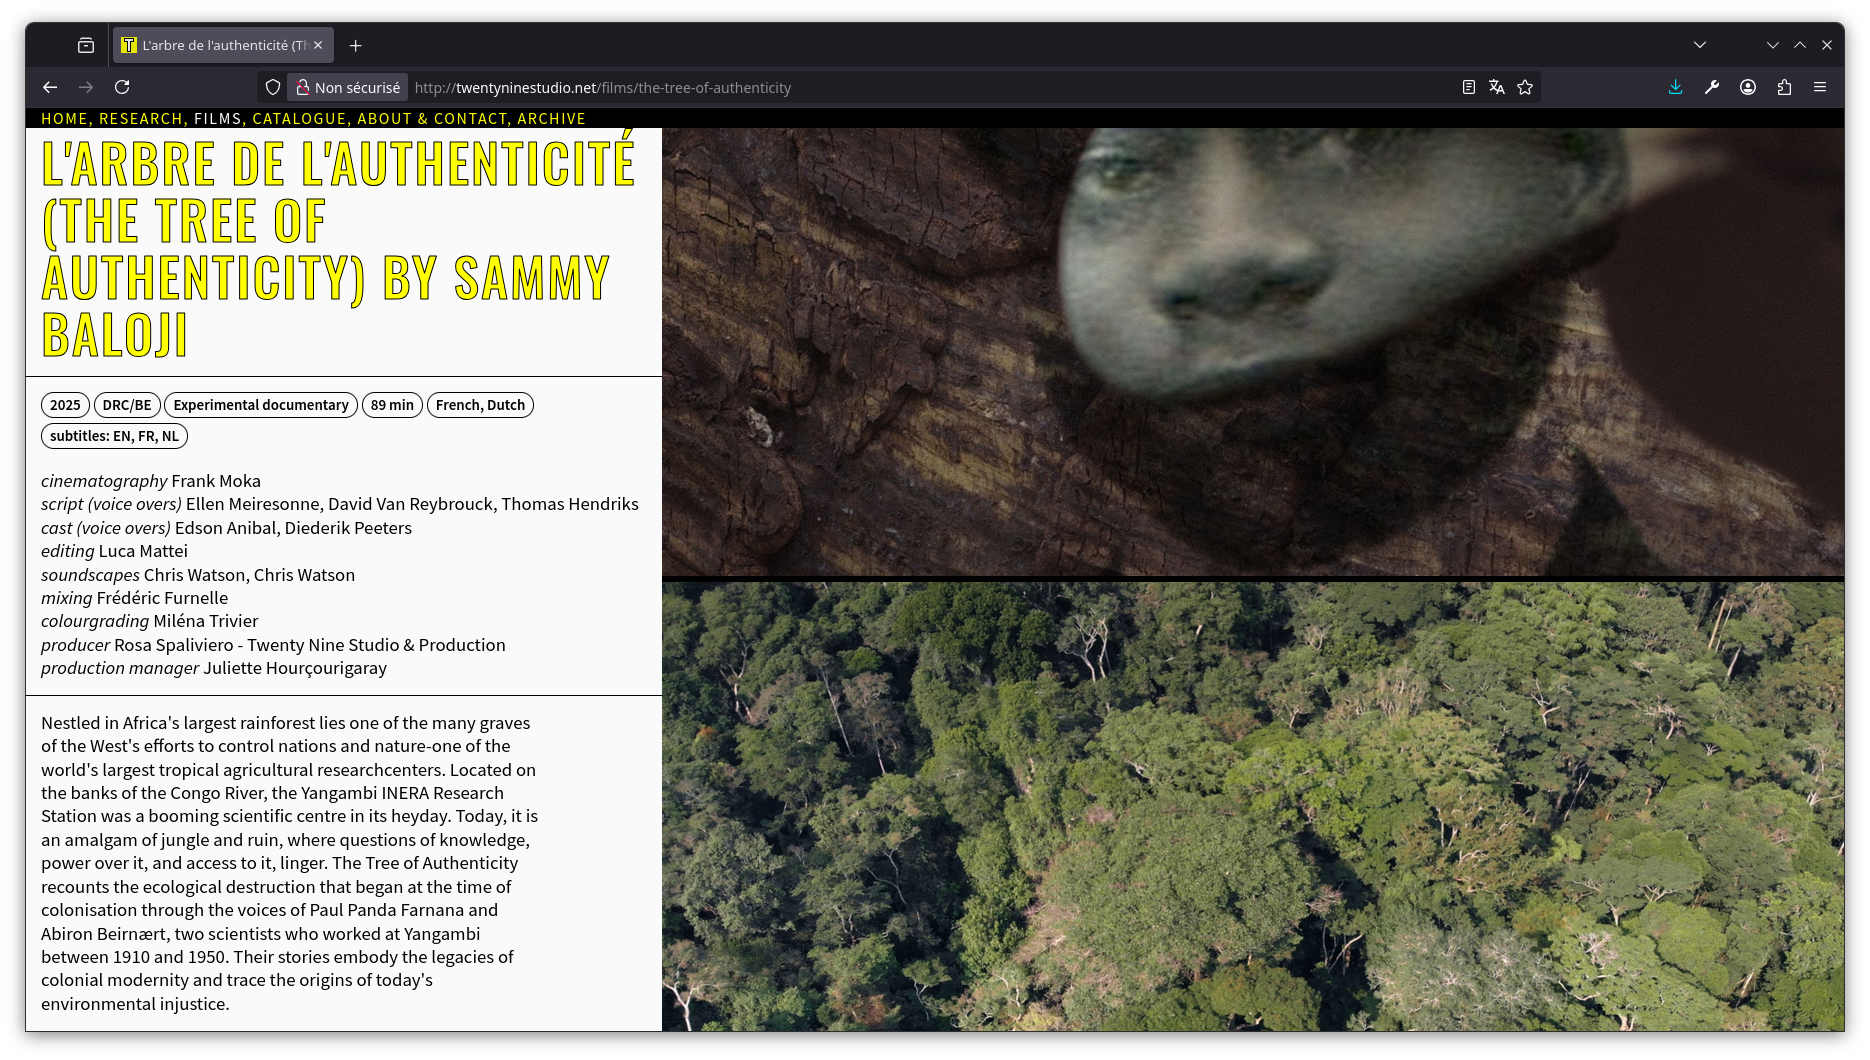Open the RESEARCH navigation link
This screenshot has height=1060, width=1870.
click(x=140, y=119)
